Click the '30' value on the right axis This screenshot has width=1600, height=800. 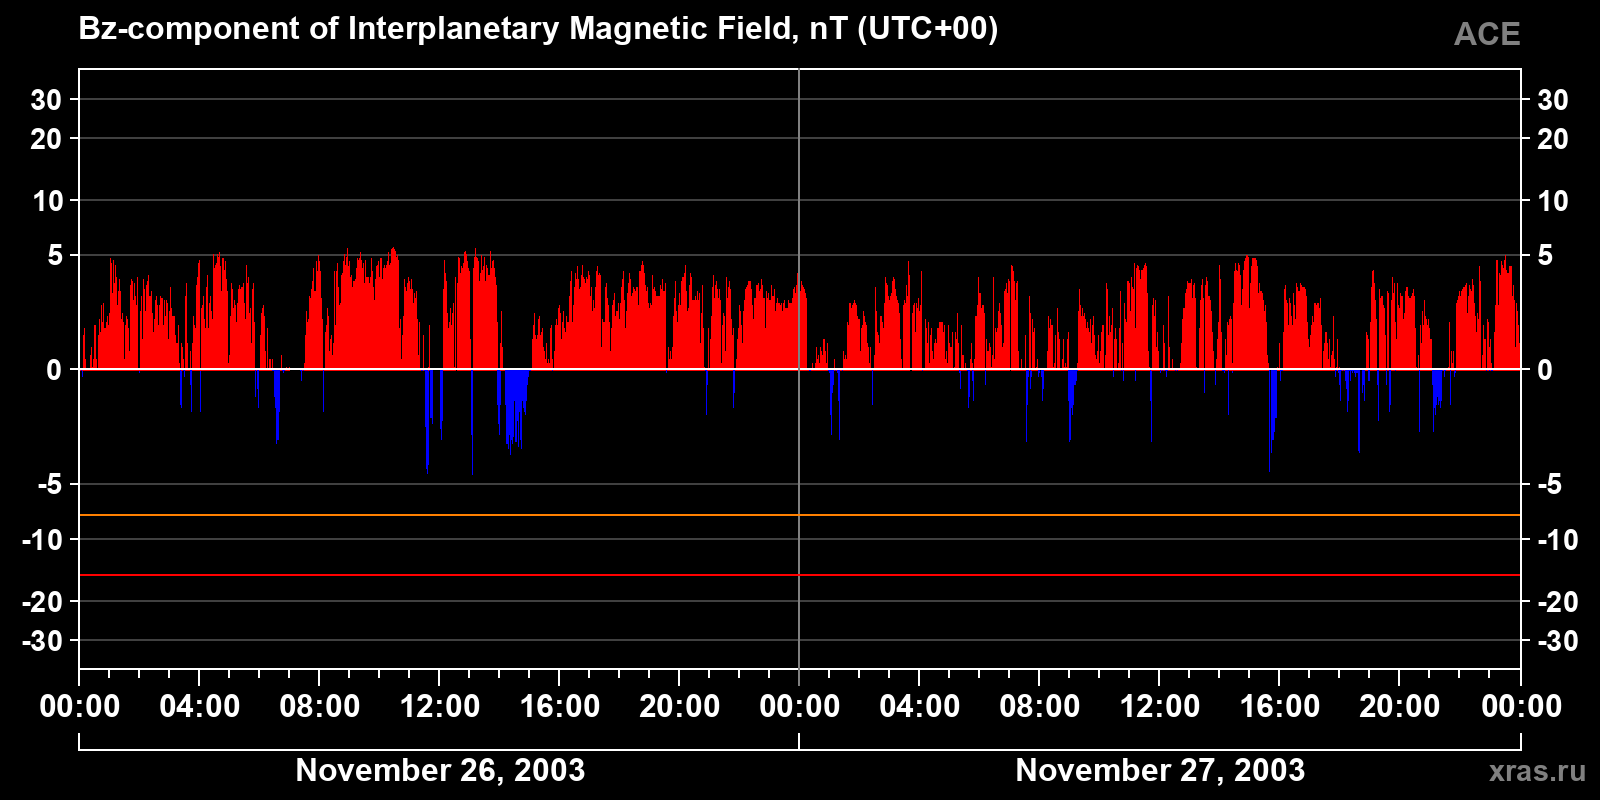pos(1552,100)
